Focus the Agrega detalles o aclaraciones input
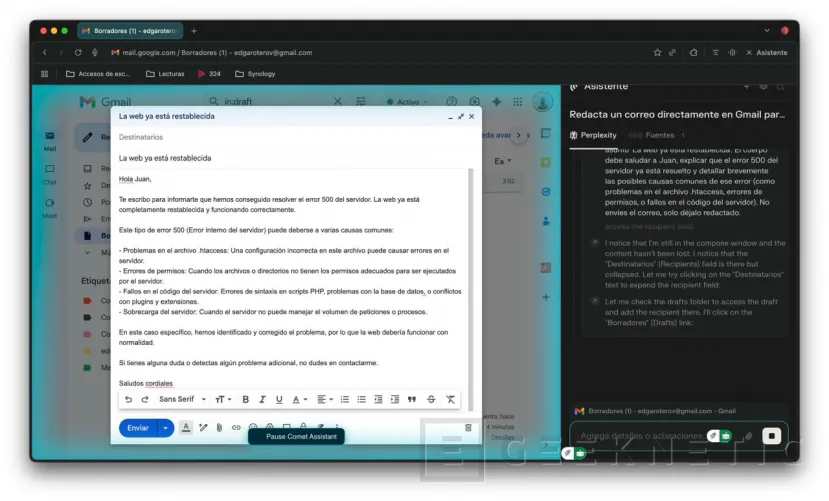This screenshot has width=829, height=501. click(x=642, y=436)
